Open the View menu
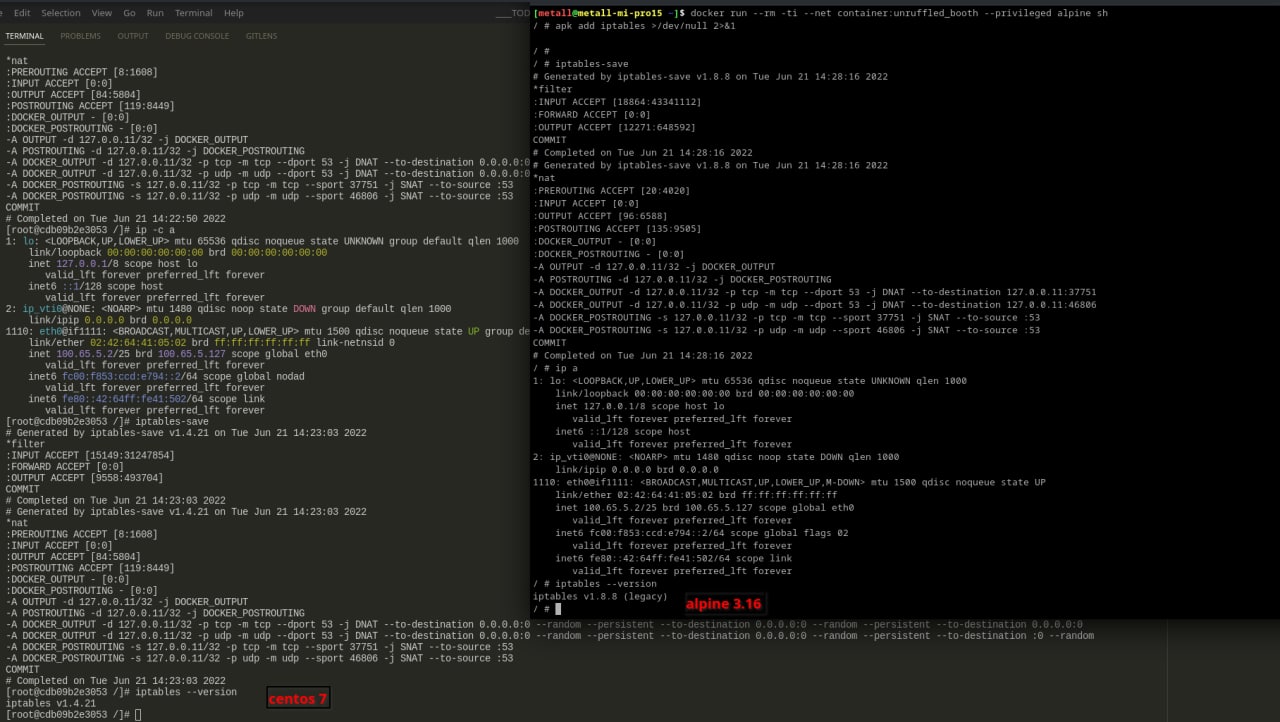 [x=102, y=13]
